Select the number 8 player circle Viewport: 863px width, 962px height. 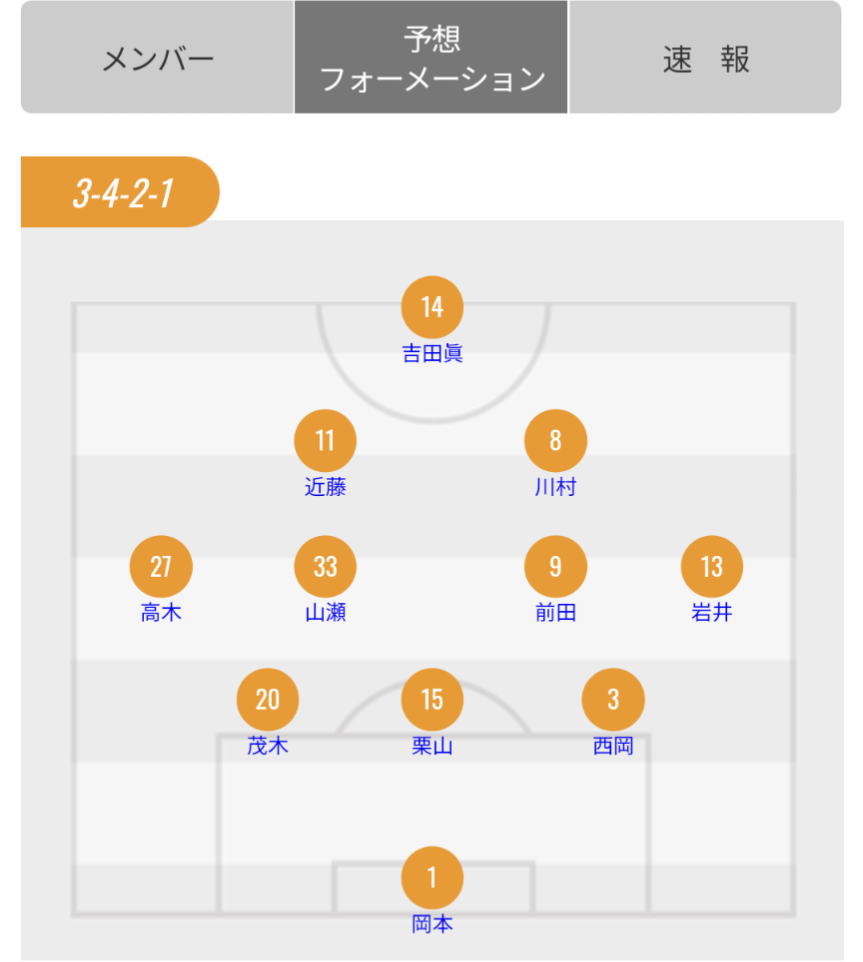click(555, 440)
